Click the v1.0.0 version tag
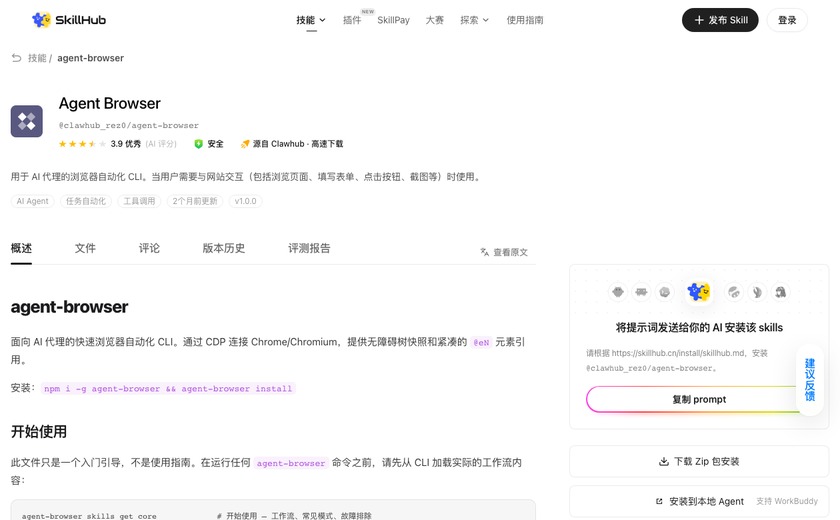The width and height of the screenshot is (840, 520). tap(245, 201)
